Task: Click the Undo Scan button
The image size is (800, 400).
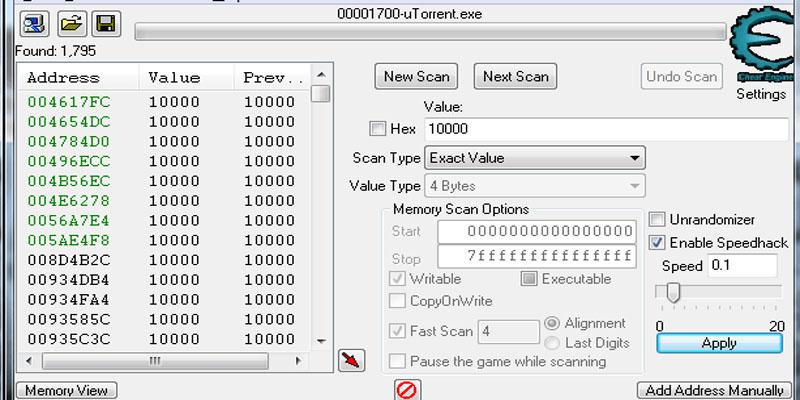Action: [x=682, y=77]
